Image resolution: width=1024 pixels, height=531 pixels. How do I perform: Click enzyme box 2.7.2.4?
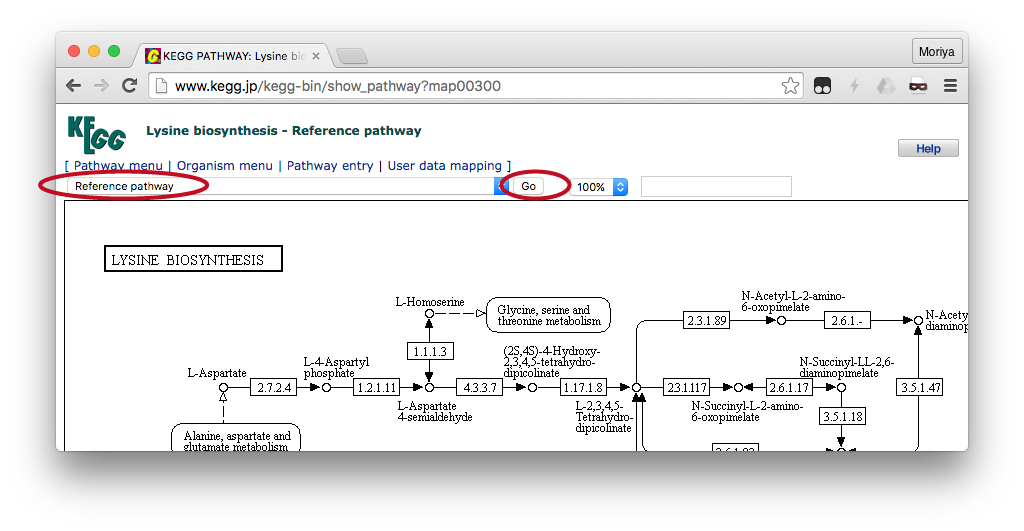[x=274, y=387]
